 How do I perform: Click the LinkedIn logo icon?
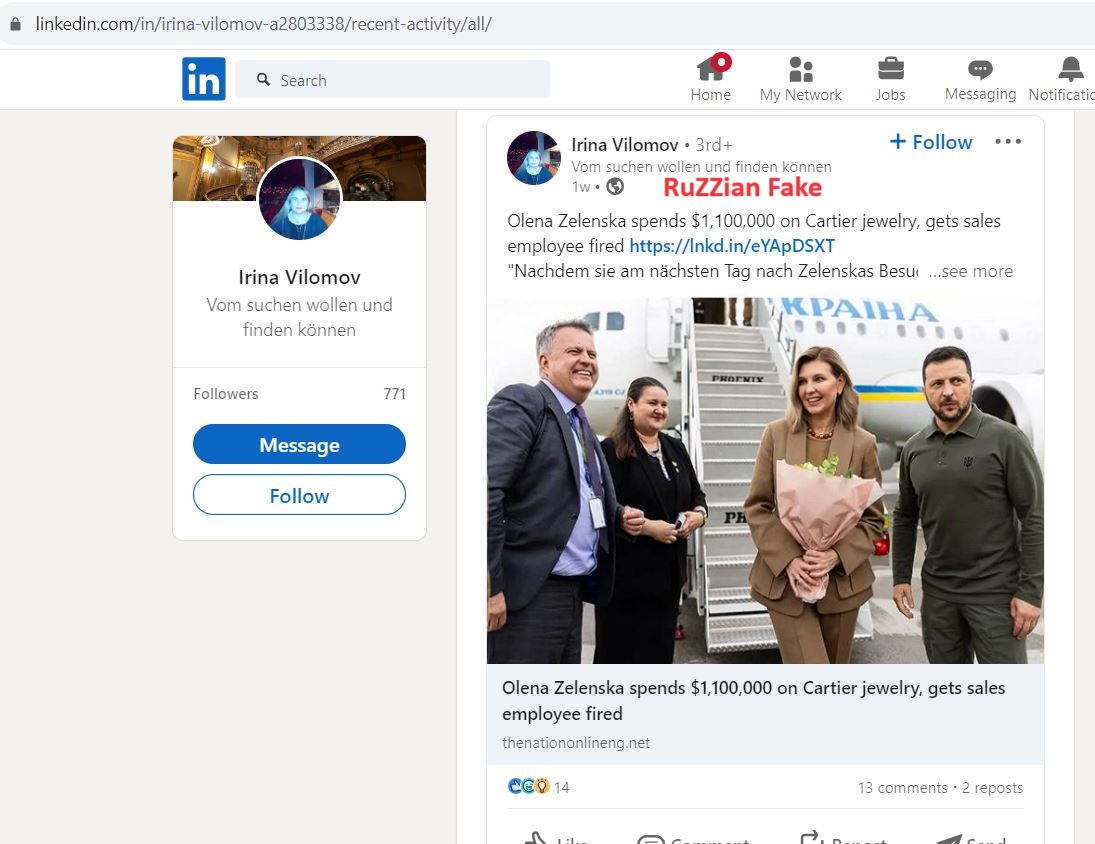tap(203, 79)
